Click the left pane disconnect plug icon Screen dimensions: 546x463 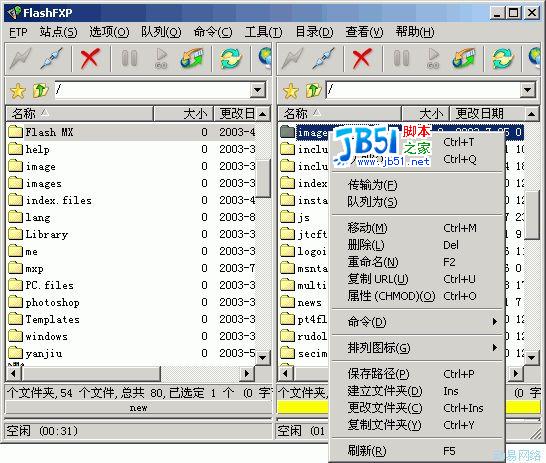tap(52, 58)
